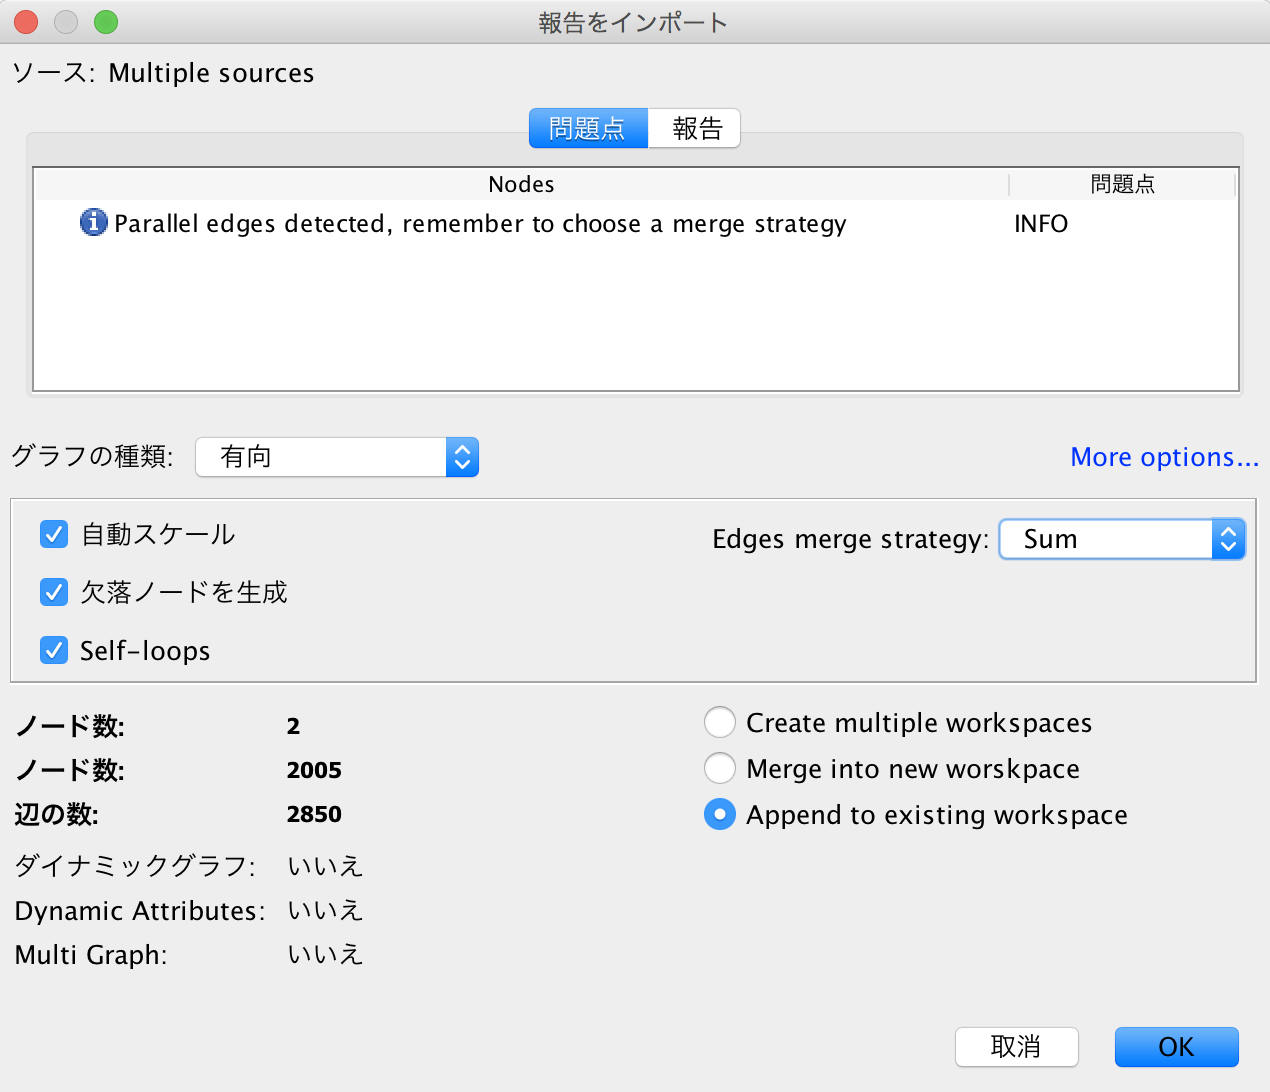Close the import report window
1270x1092 pixels.
[26, 22]
